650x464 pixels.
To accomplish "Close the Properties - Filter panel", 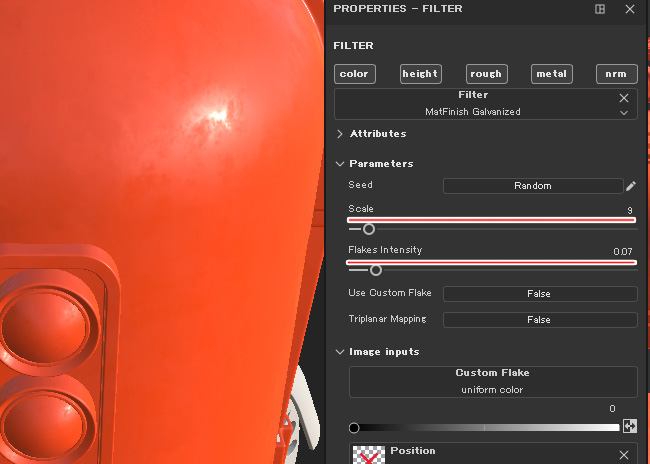I will point(629,9).
